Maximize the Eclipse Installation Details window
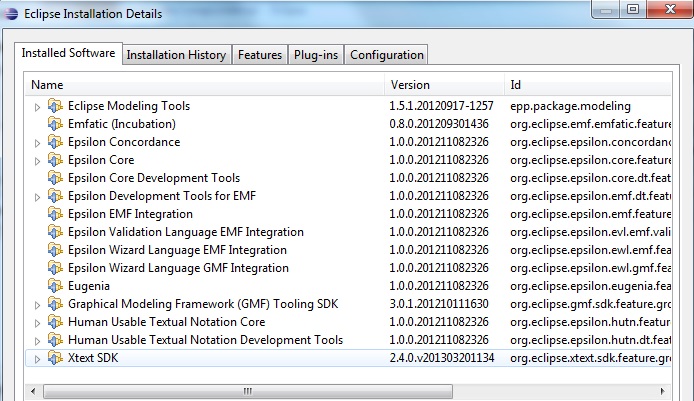The image size is (694, 401). 633,9
